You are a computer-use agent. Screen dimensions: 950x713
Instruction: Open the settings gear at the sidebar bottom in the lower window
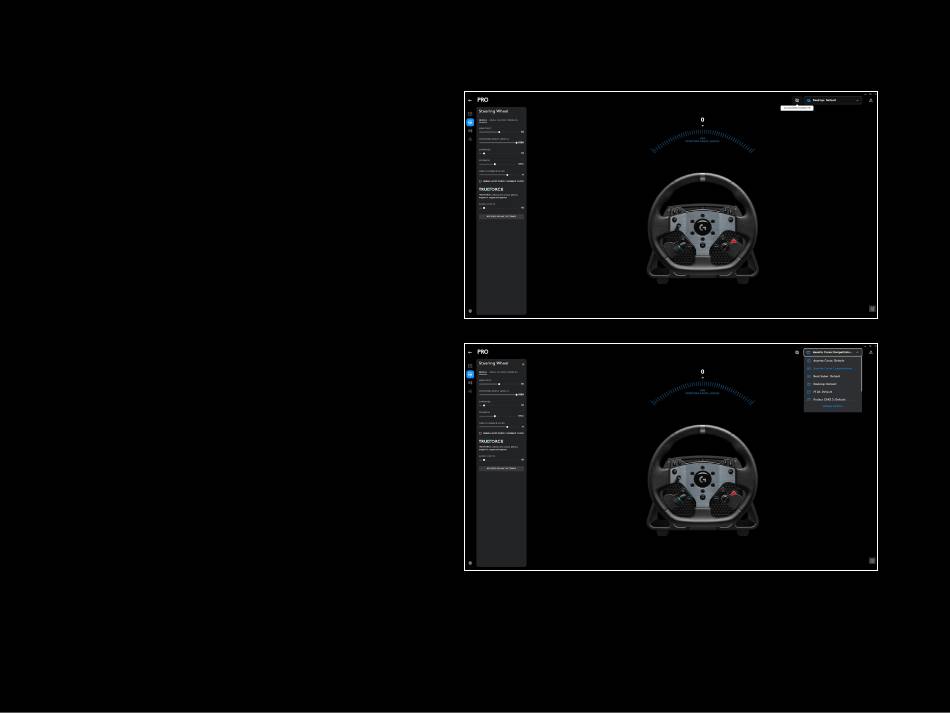470,563
